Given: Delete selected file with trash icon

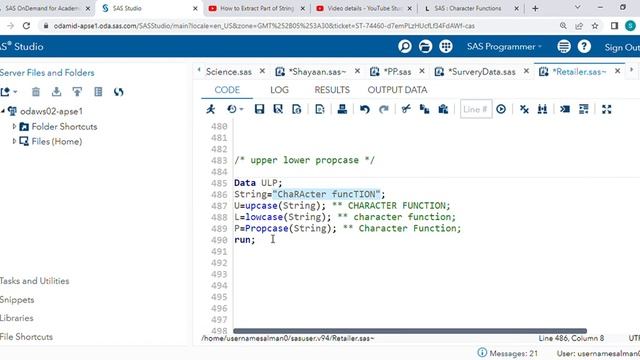Looking at the screenshot, I should 36,92.
